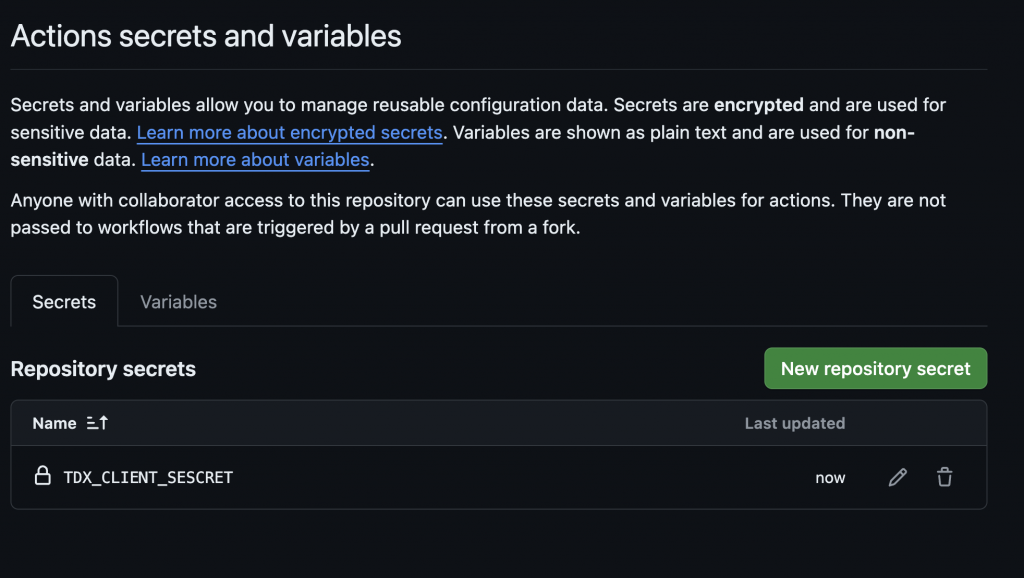
Task: Click the bold word "encrypted" in the description
Action: point(758,104)
